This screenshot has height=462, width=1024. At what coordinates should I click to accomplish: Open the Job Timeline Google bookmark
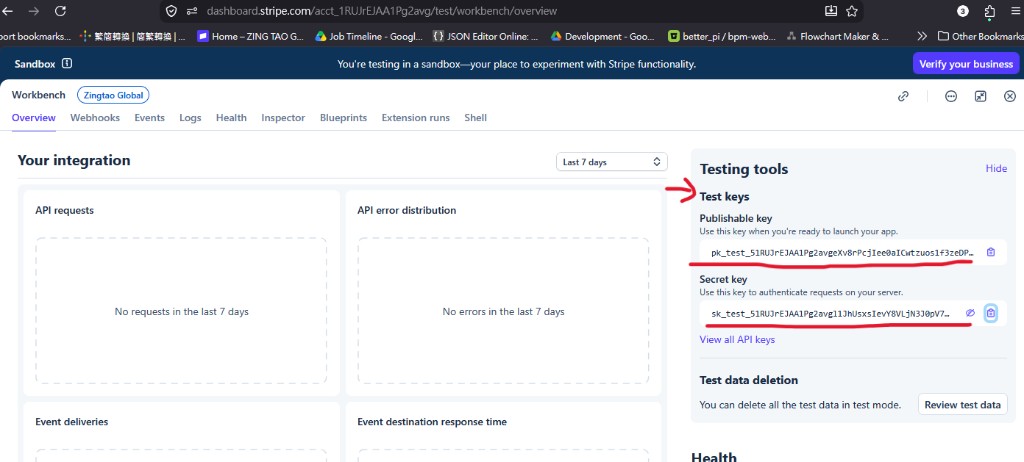[369, 37]
